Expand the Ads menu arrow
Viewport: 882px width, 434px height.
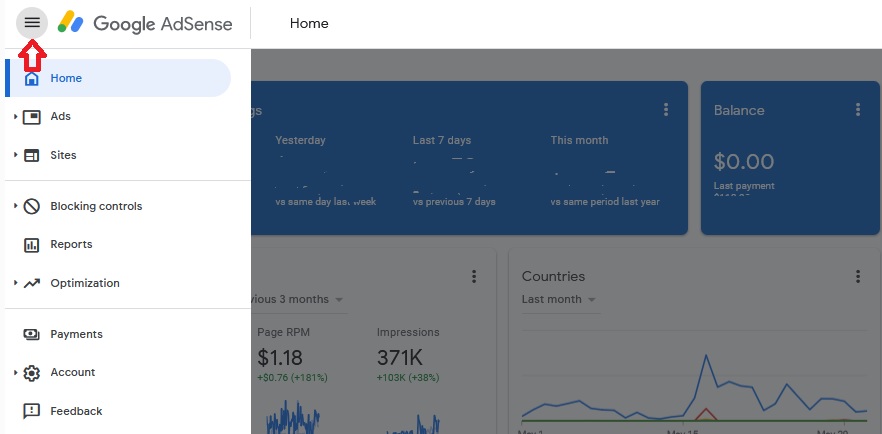[x=16, y=116]
